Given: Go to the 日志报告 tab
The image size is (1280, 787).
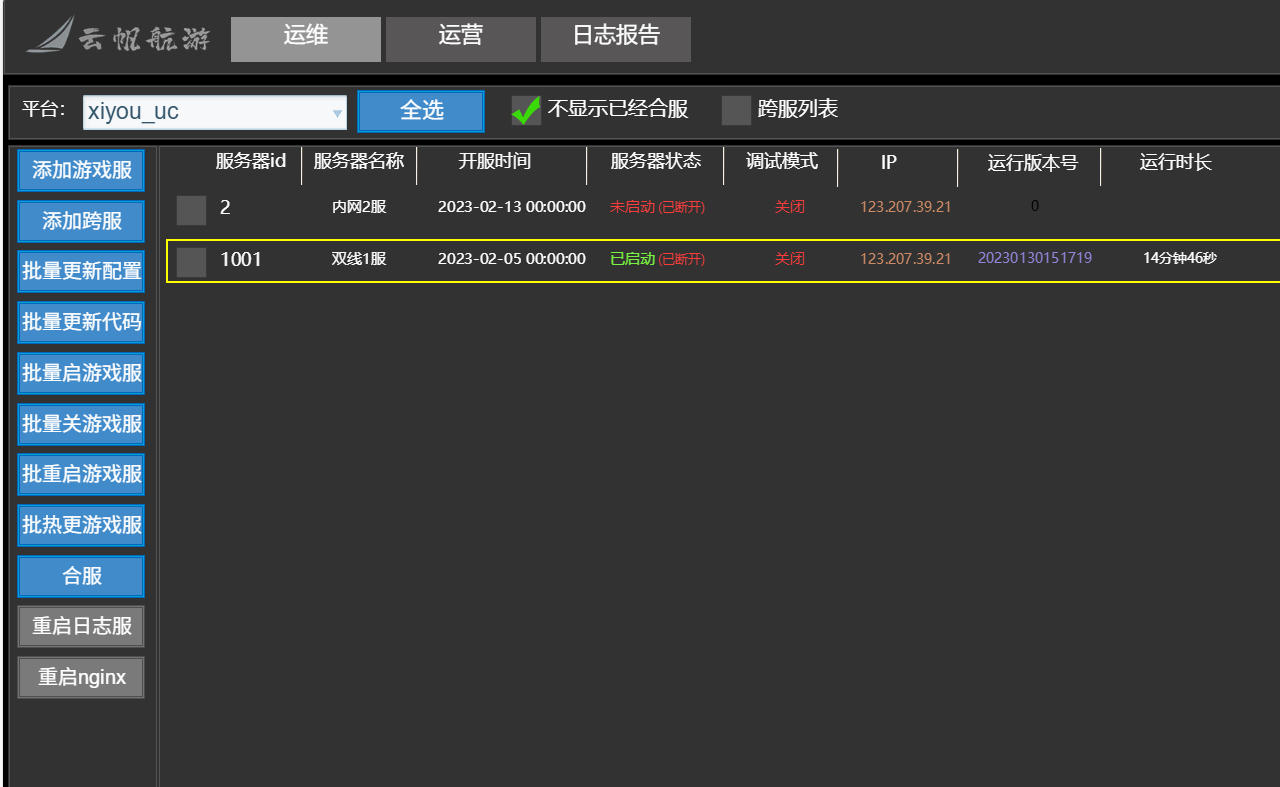Looking at the screenshot, I should pos(615,38).
